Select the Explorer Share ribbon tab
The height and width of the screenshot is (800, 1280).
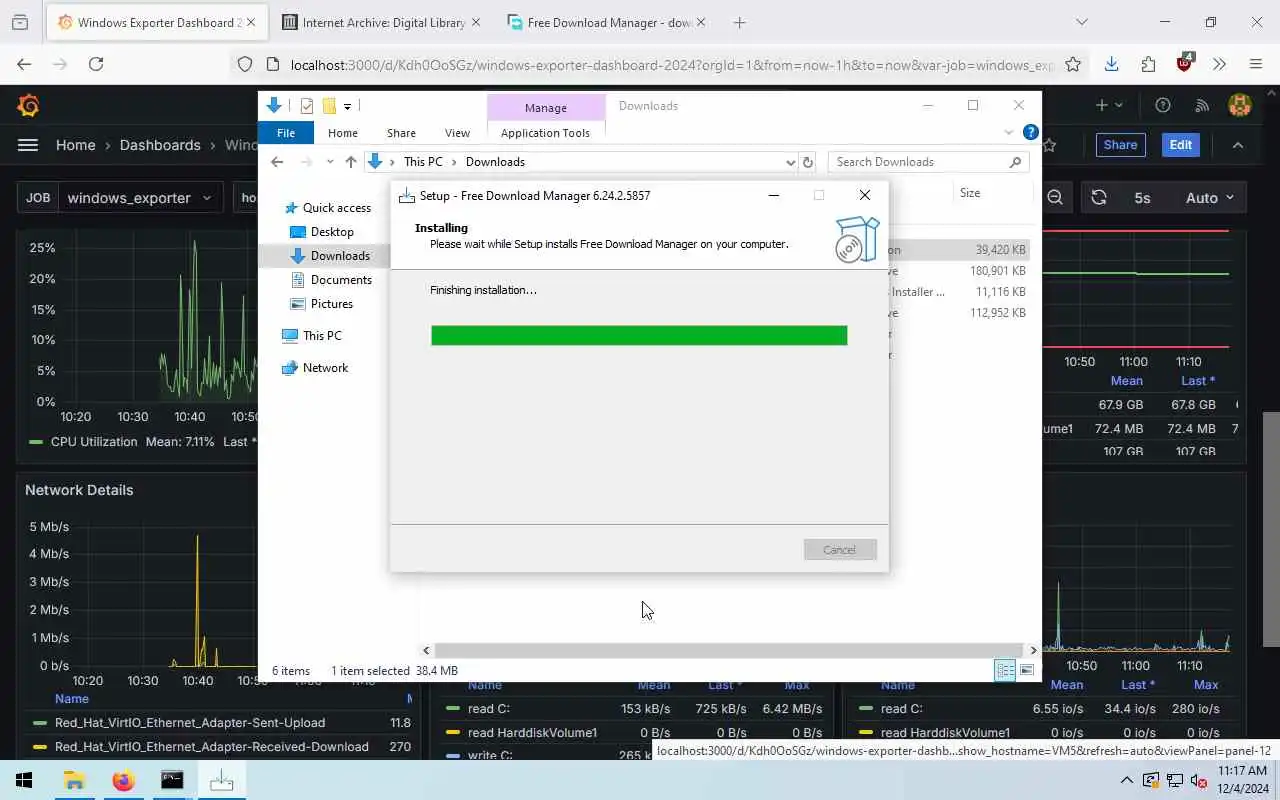(x=401, y=133)
